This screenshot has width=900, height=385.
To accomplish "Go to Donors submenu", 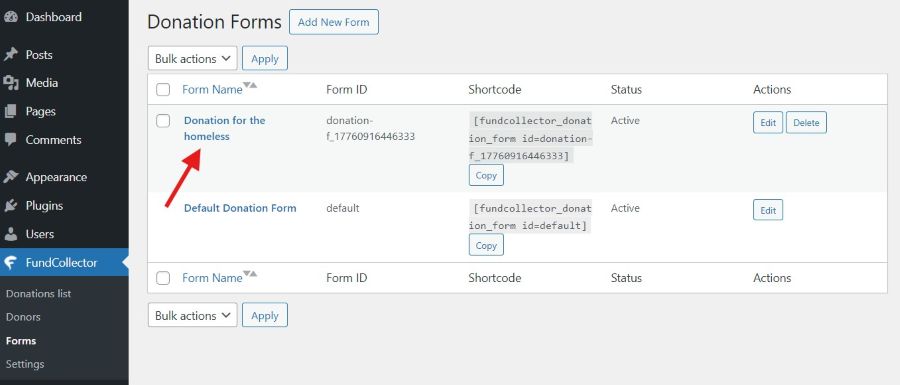I will 23,317.
